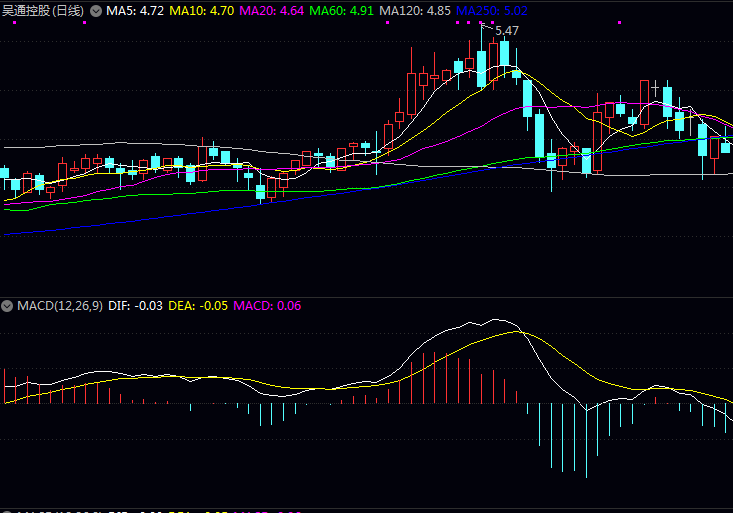Click the DIF value label

click(x=133, y=305)
